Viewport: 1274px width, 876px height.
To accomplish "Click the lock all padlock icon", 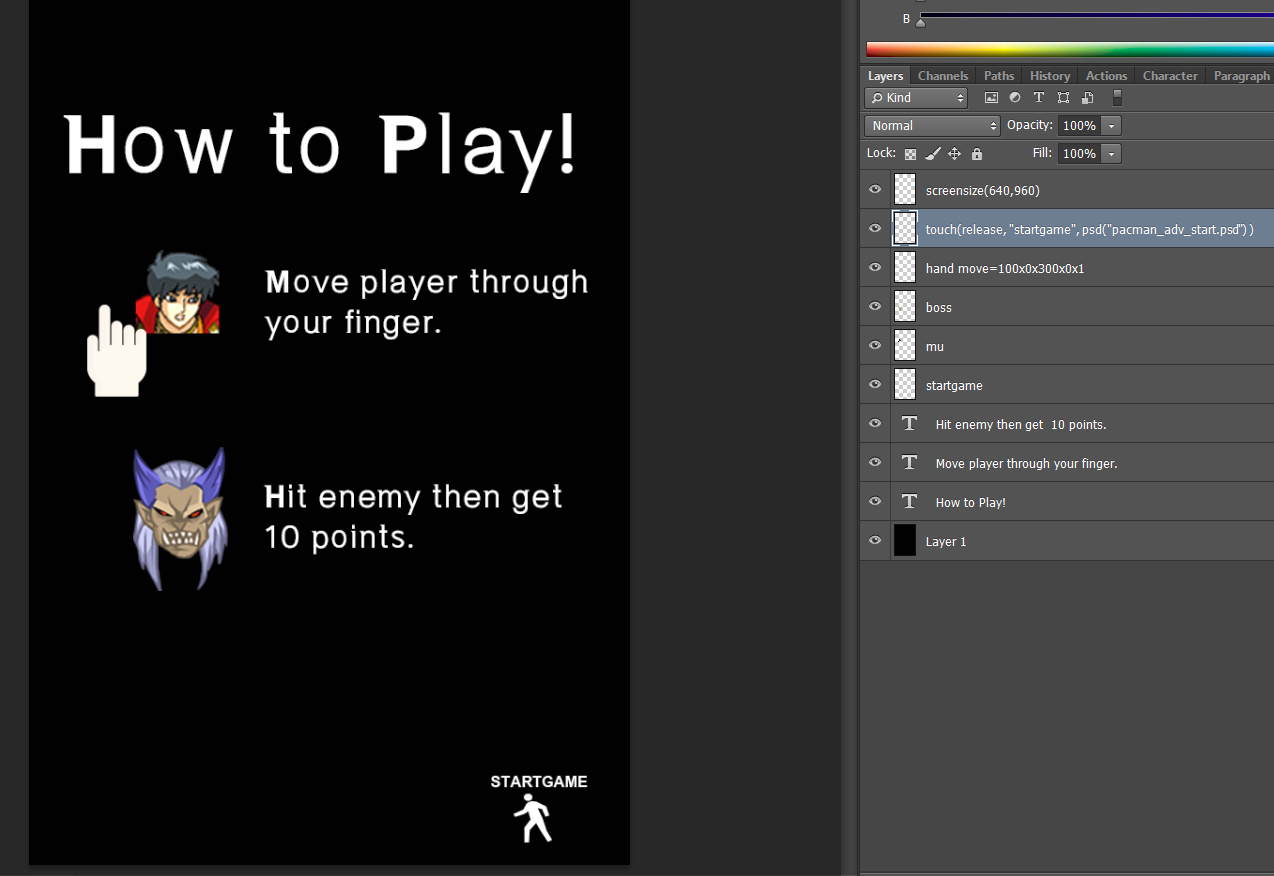I will point(977,154).
